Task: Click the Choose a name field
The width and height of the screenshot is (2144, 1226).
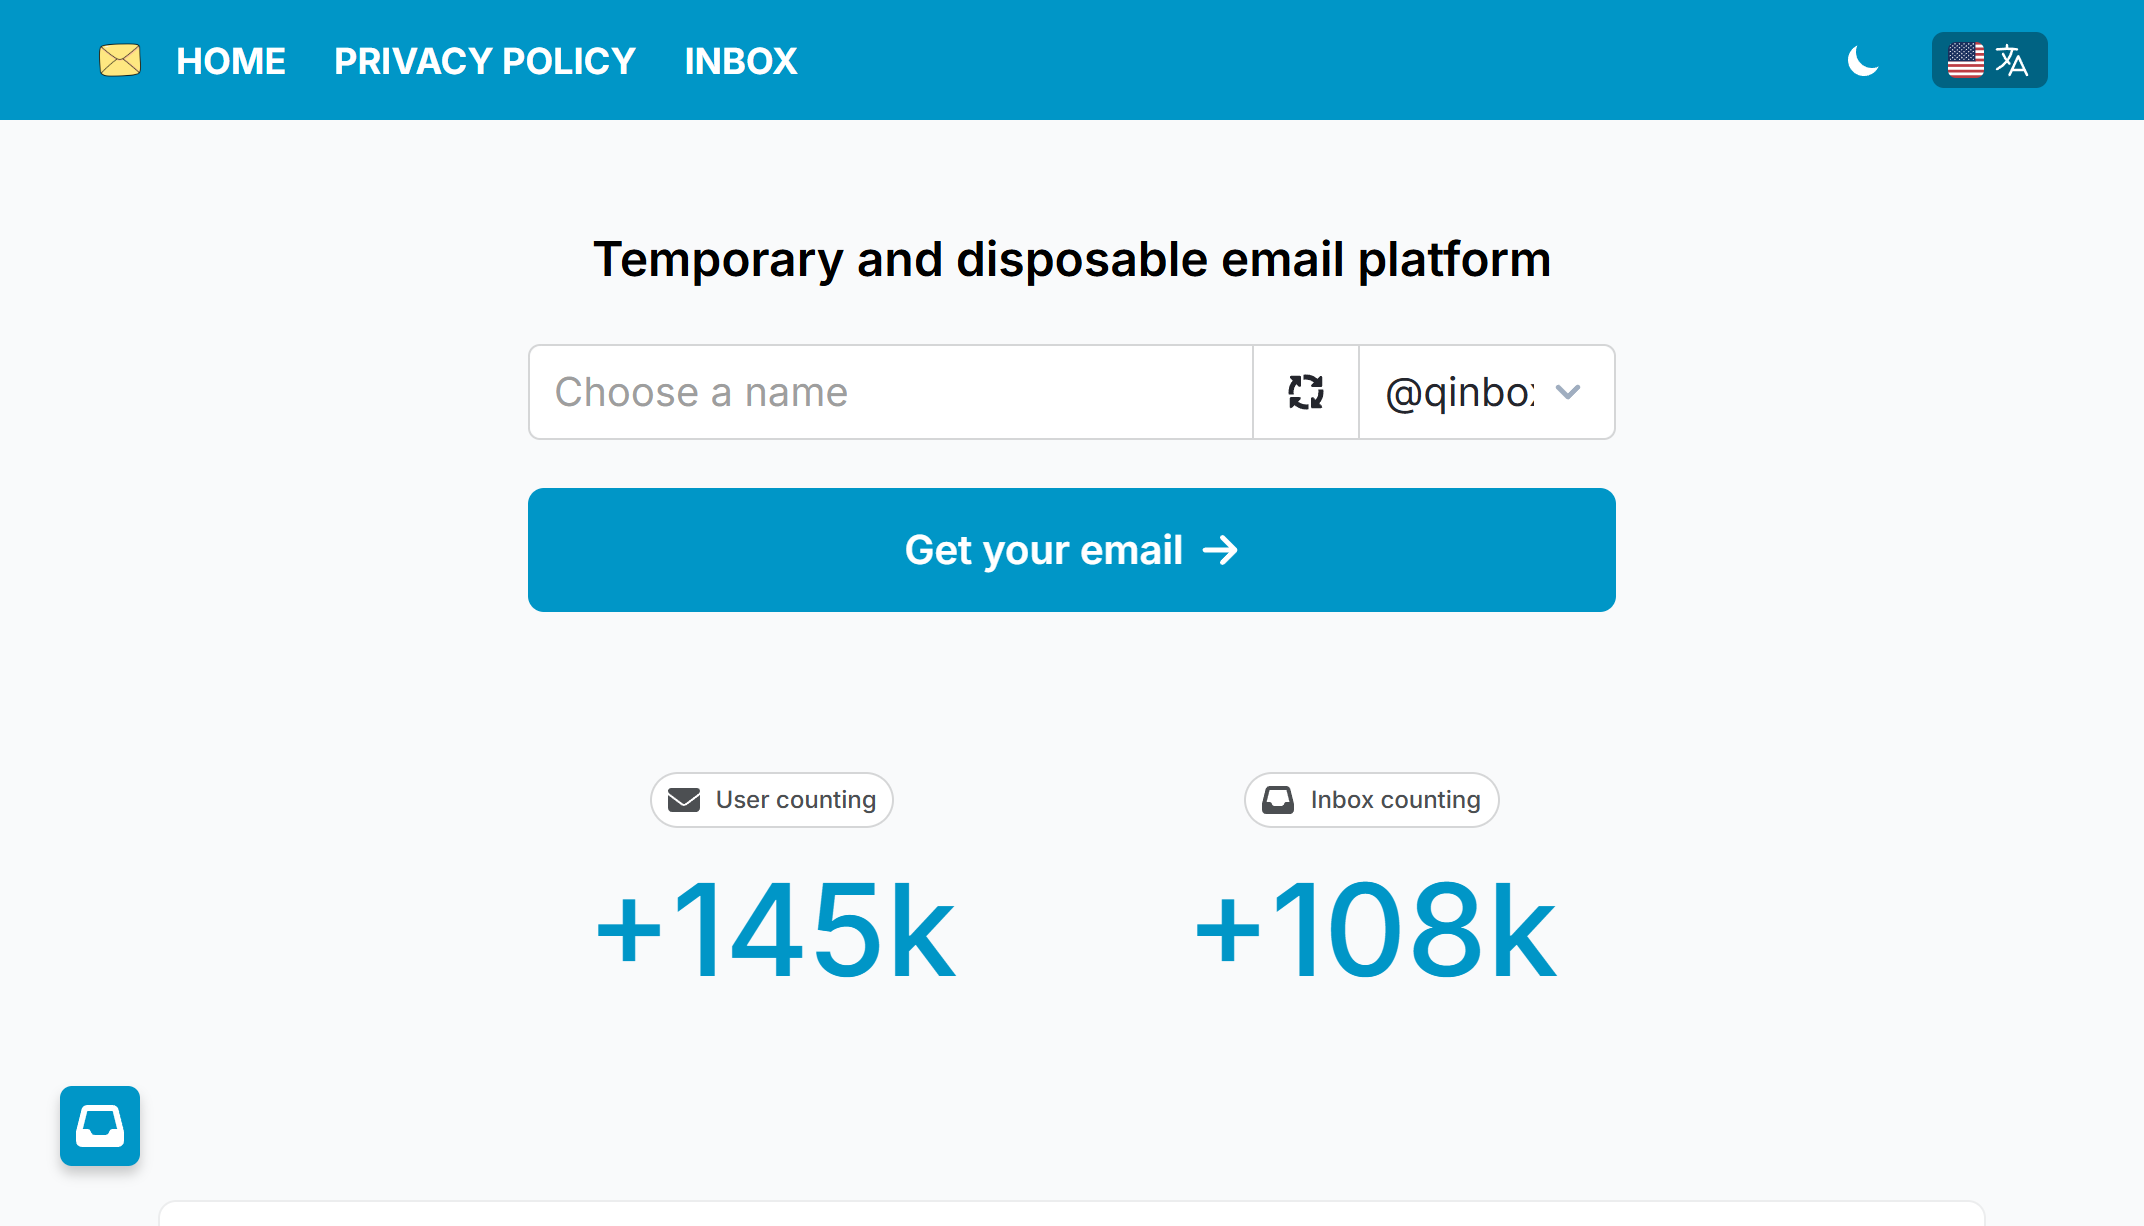Action: (890, 392)
